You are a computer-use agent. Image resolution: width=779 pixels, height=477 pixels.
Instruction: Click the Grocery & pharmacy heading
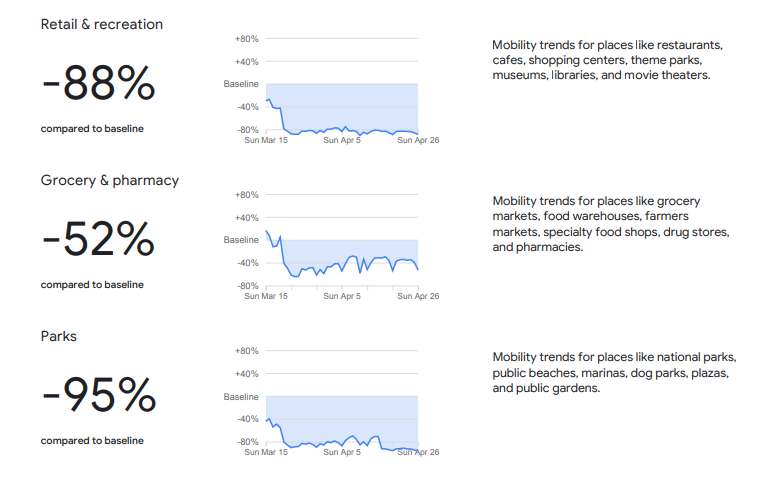tap(110, 180)
